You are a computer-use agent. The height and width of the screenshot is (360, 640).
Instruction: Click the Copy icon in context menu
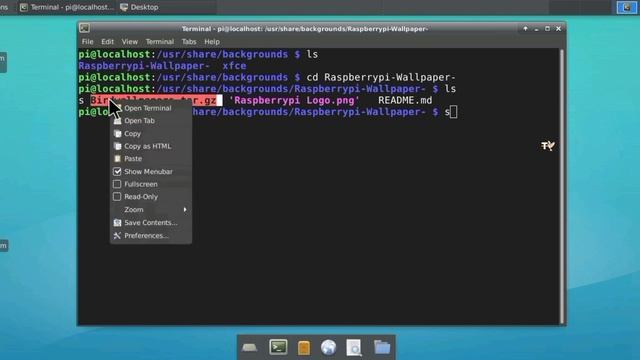(118, 133)
